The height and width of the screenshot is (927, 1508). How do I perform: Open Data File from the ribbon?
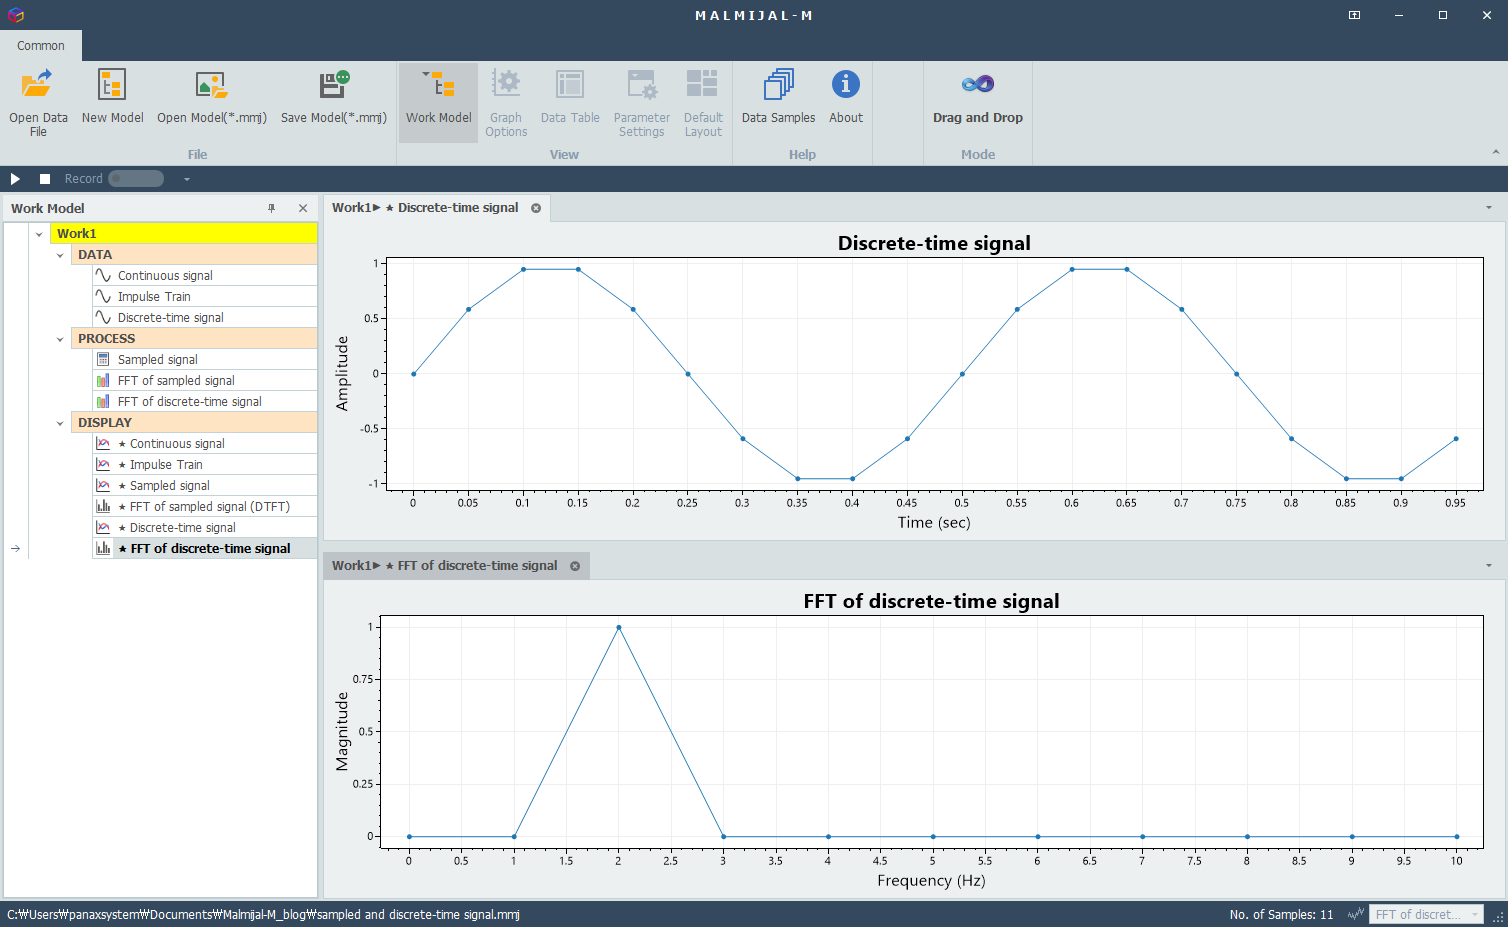click(38, 102)
